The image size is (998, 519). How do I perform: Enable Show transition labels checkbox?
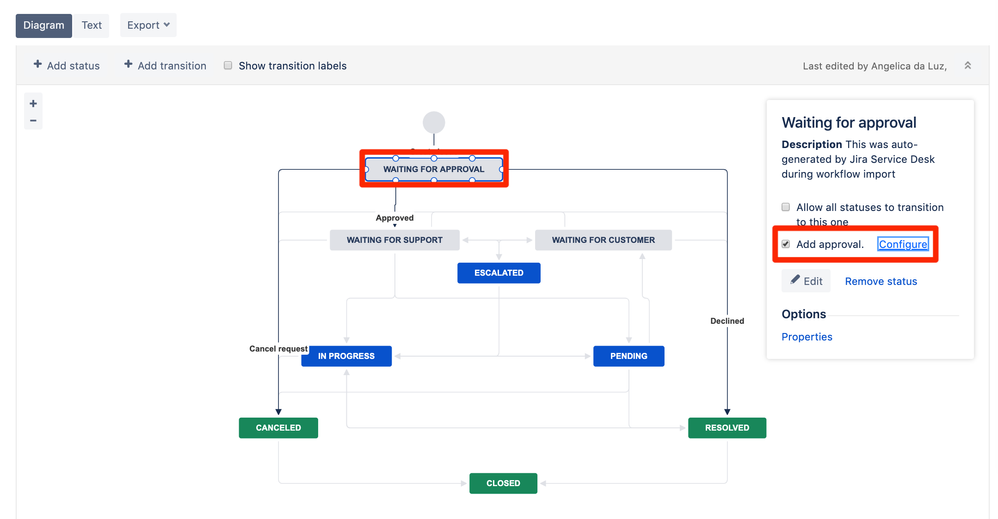pyautogui.click(x=228, y=65)
